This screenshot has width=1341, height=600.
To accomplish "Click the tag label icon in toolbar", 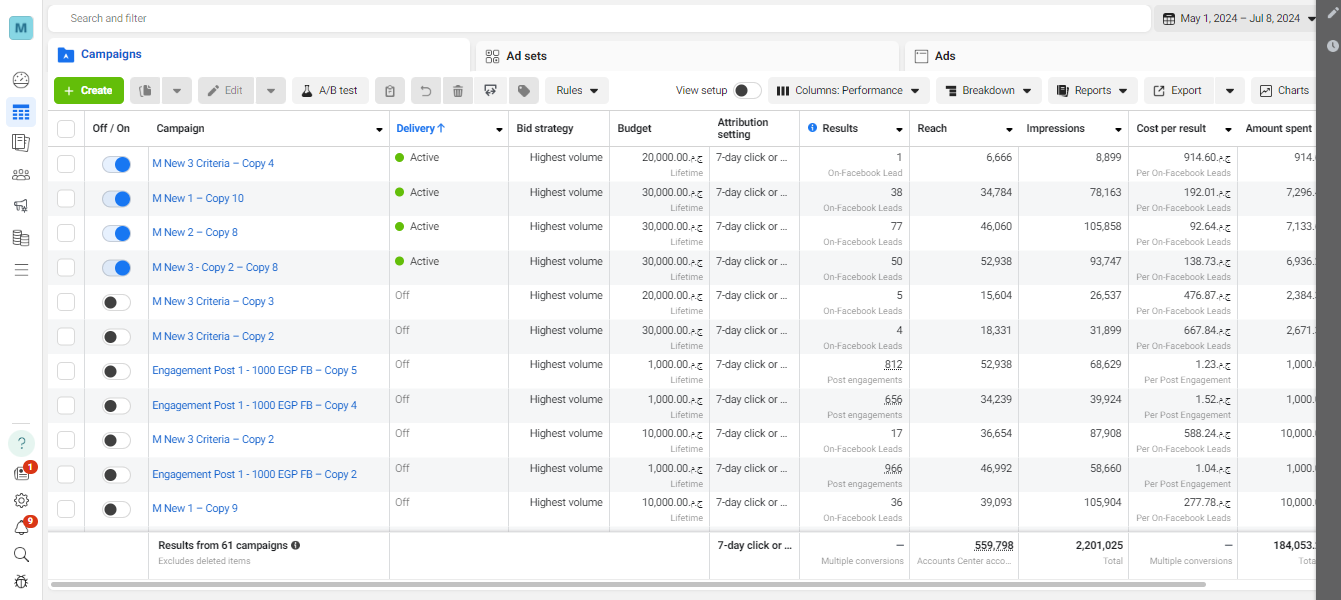I will 523,91.
